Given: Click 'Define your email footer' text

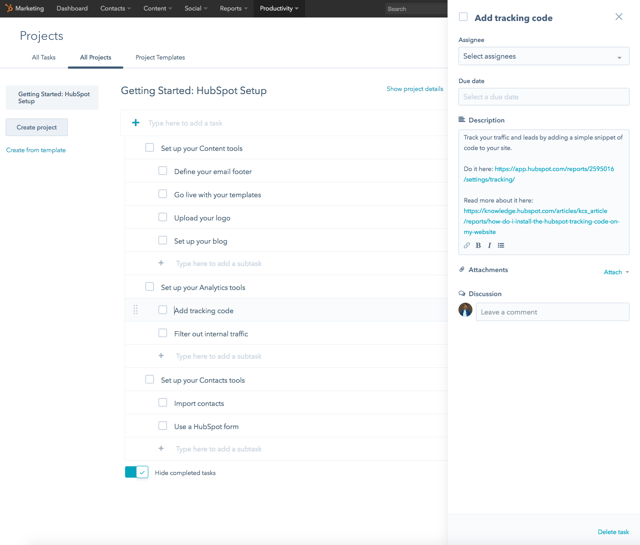Looking at the screenshot, I should [x=213, y=171].
